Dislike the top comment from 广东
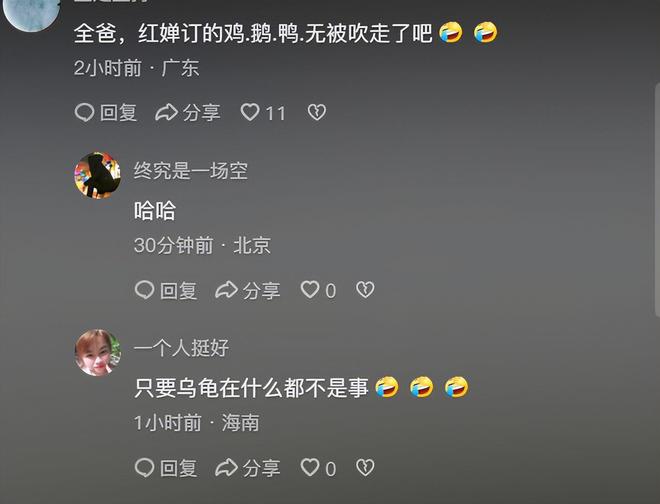The height and width of the screenshot is (504, 660). pos(317,112)
